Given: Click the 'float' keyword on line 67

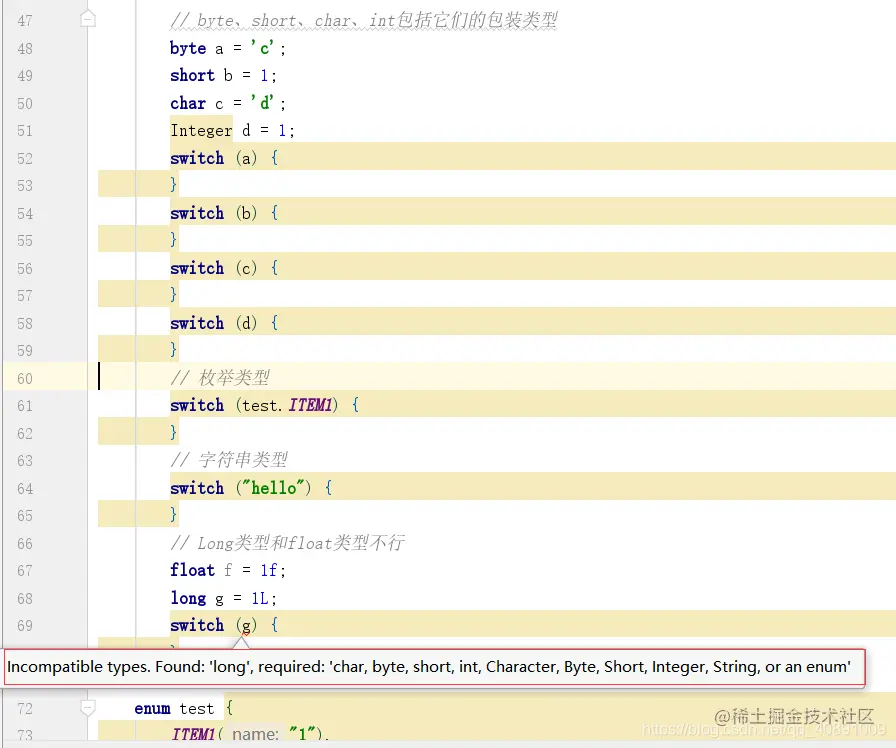Looking at the screenshot, I should [193, 570].
